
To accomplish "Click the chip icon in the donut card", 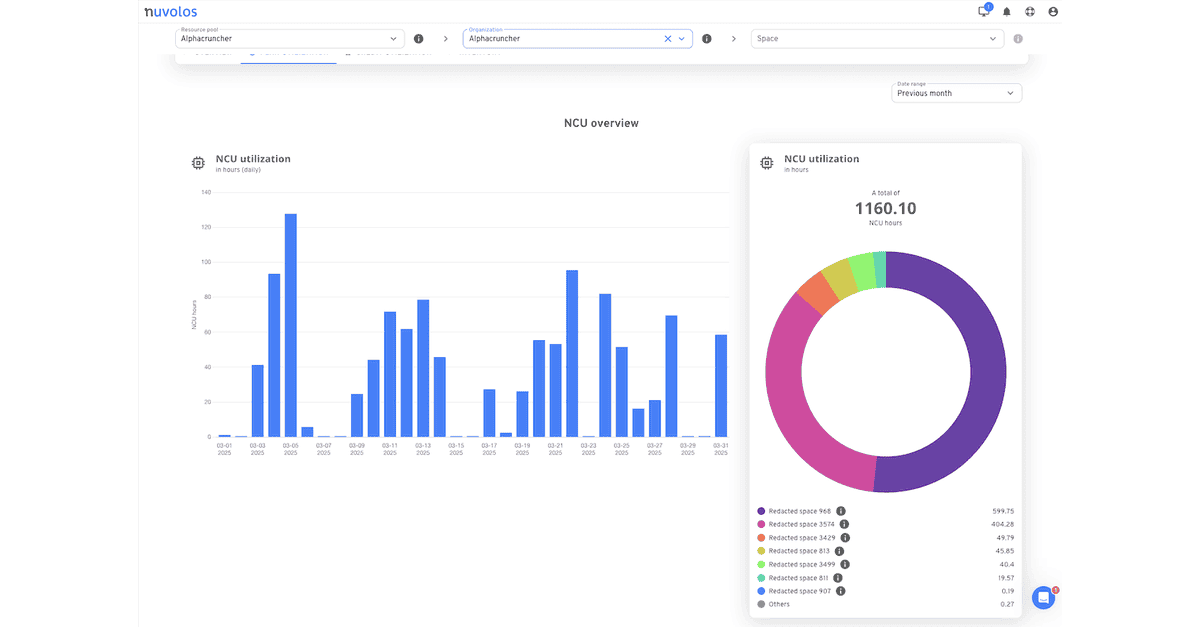I will [x=767, y=163].
